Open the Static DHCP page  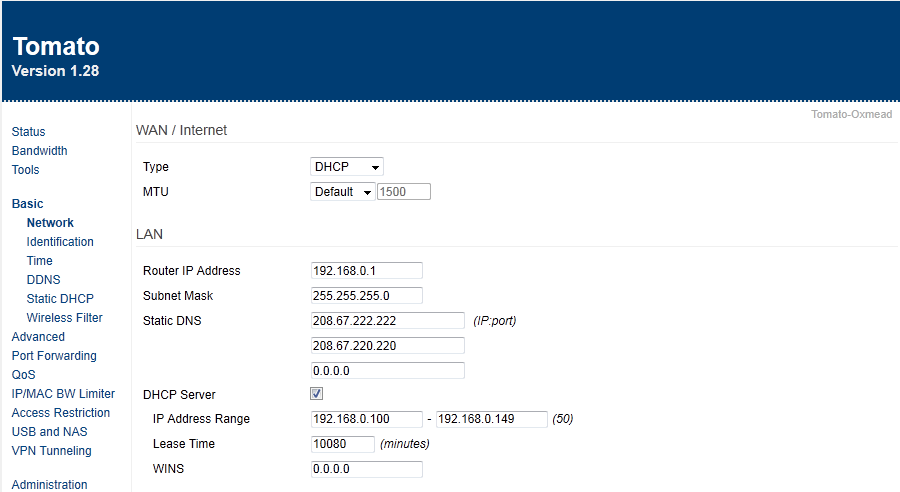pos(60,298)
